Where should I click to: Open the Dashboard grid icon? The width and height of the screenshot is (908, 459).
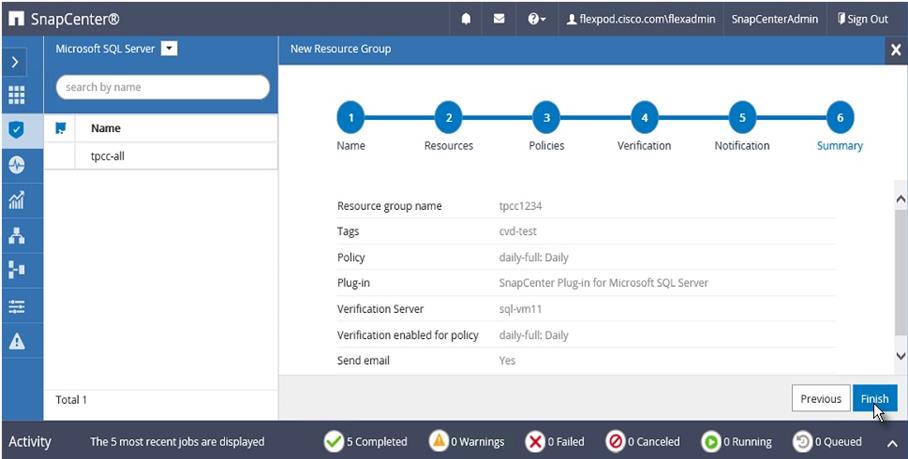[17, 95]
